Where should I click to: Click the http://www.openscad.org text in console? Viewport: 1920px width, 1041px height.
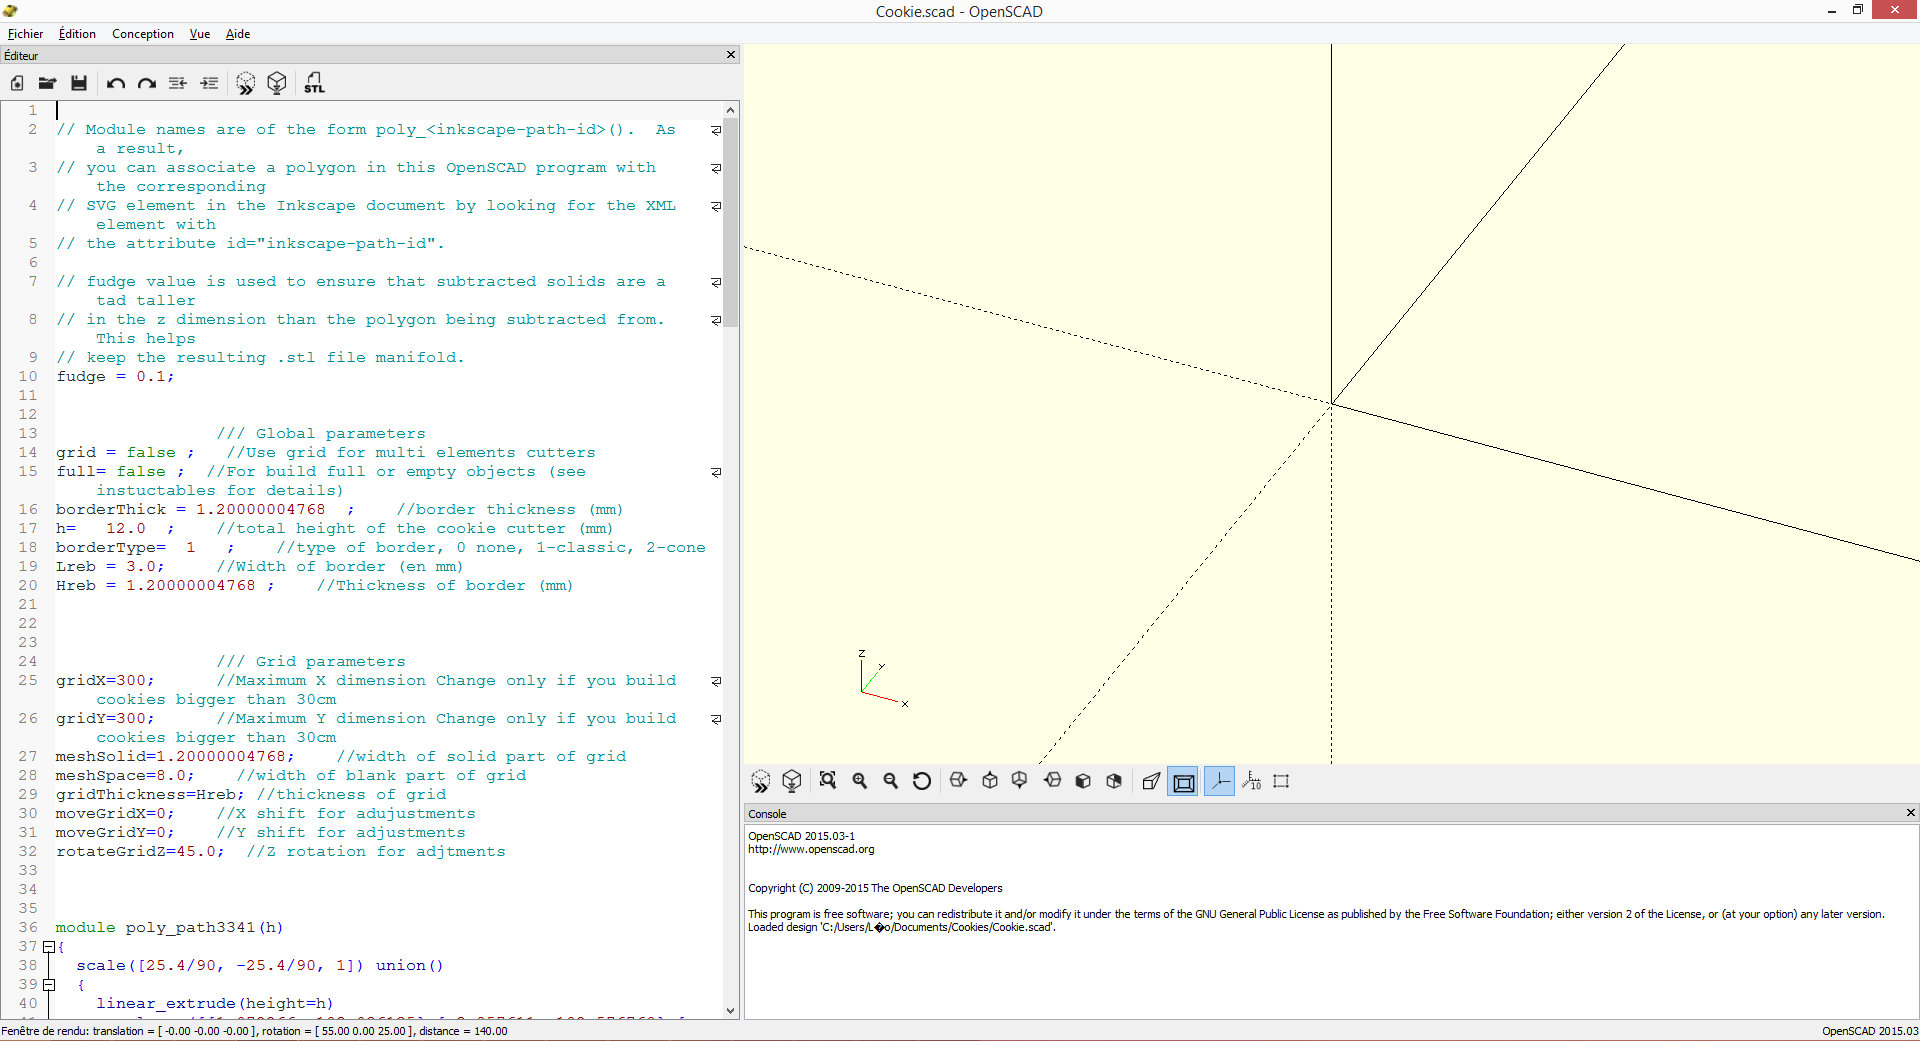(811, 849)
